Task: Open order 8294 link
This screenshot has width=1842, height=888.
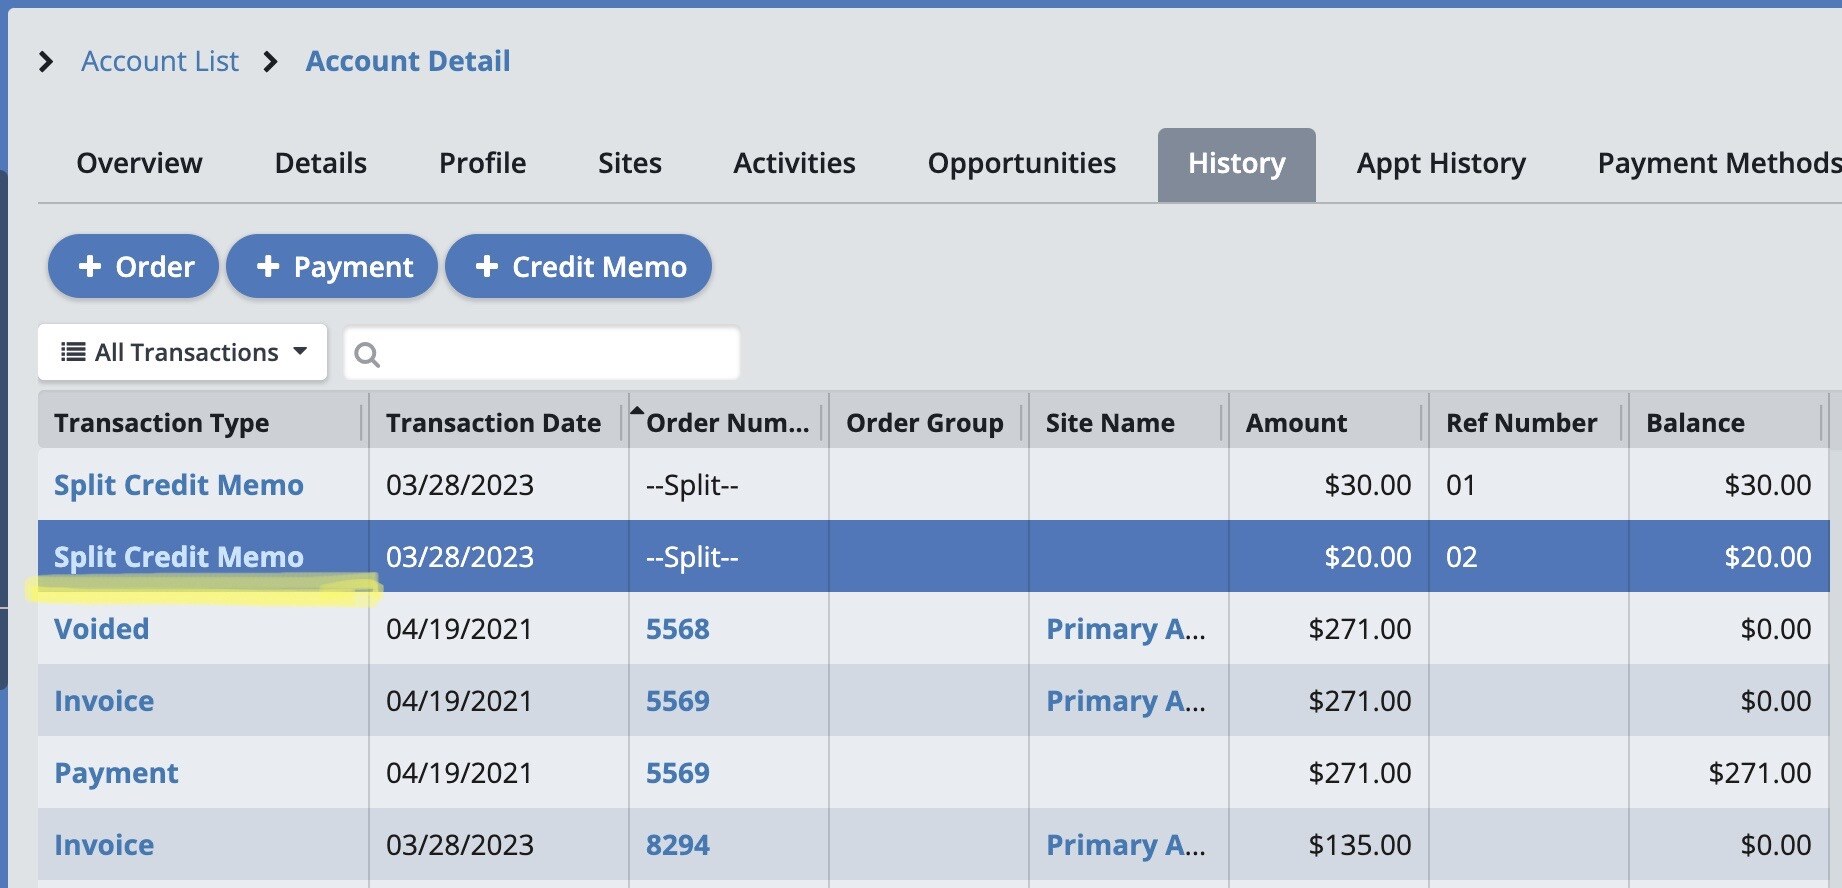Action: [x=677, y=845]
